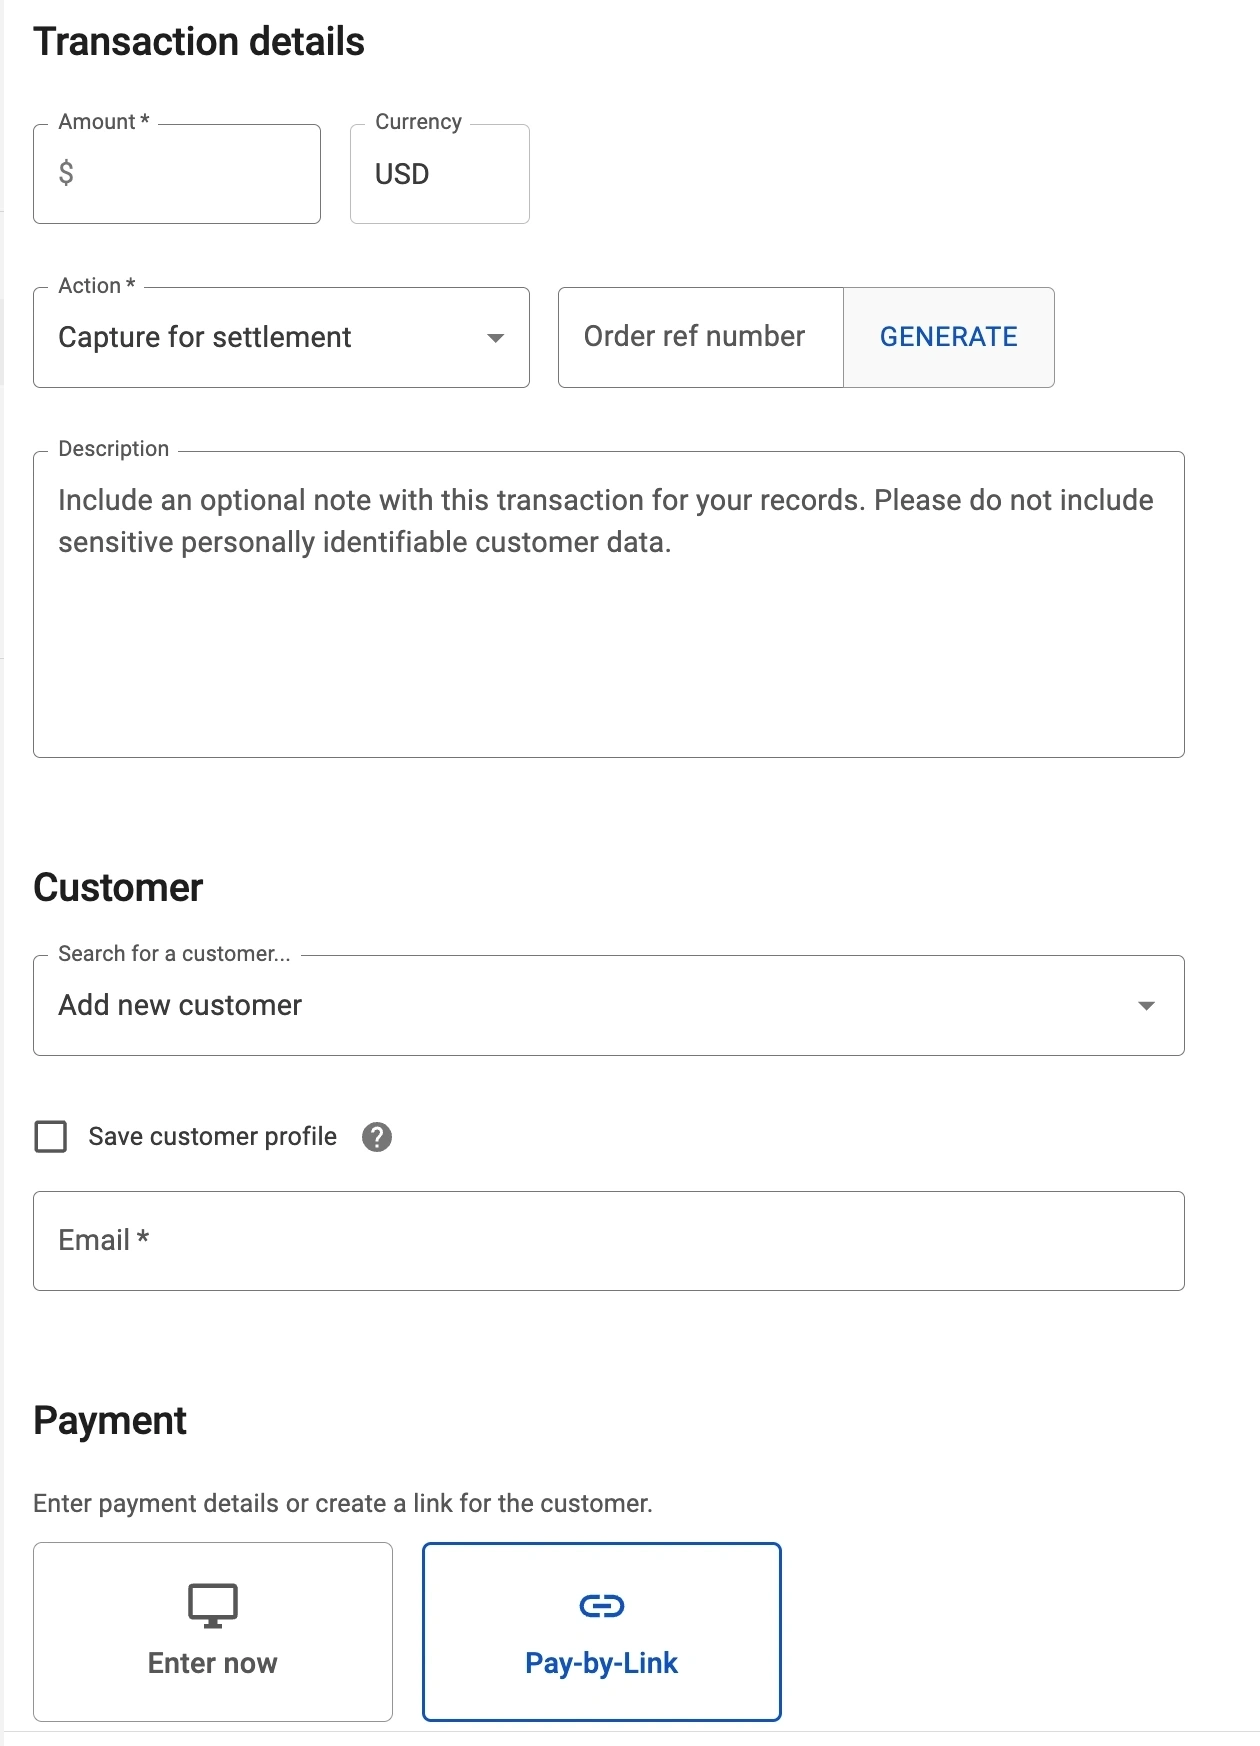This screenshot has width=1260, height=1746.
Task: Focus the Email input field
Action: click(x=608, y=1241)
